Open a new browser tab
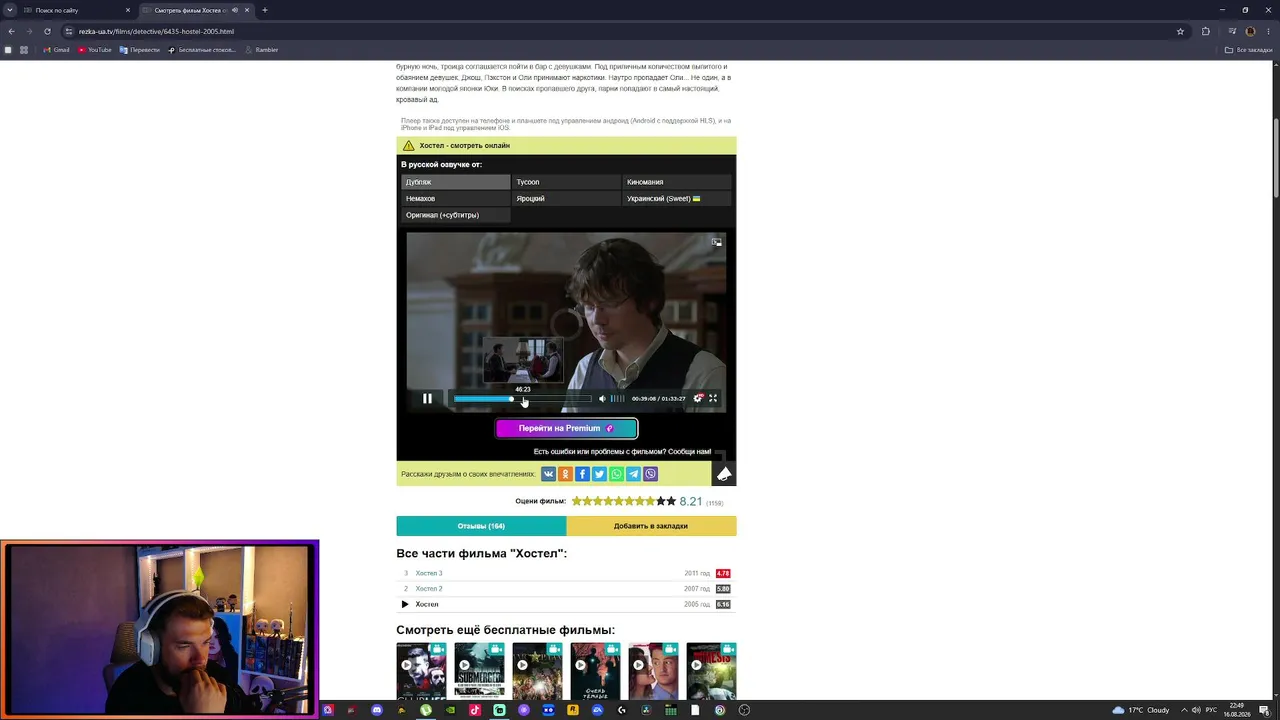This screenshot has width=1280, height=720. [265, 10]
